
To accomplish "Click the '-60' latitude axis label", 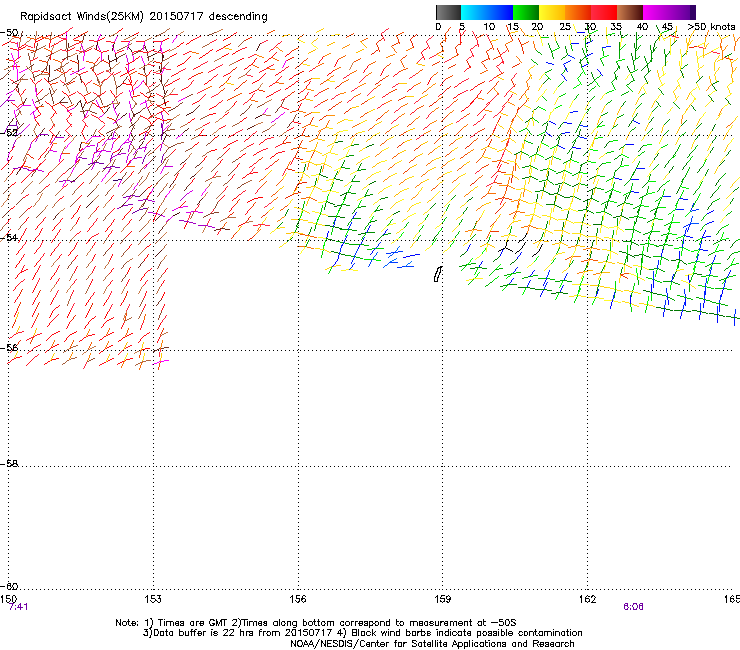I will pos(10,586).
